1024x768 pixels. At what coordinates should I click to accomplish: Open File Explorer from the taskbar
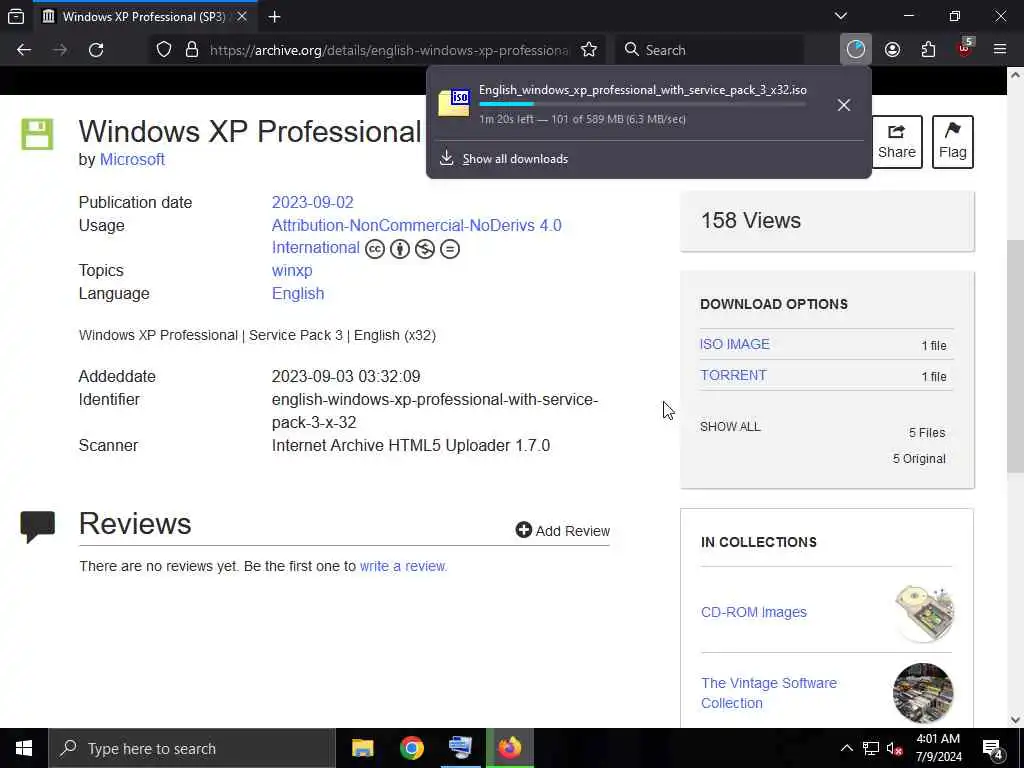pyautogui.click(x=362, y=748)
